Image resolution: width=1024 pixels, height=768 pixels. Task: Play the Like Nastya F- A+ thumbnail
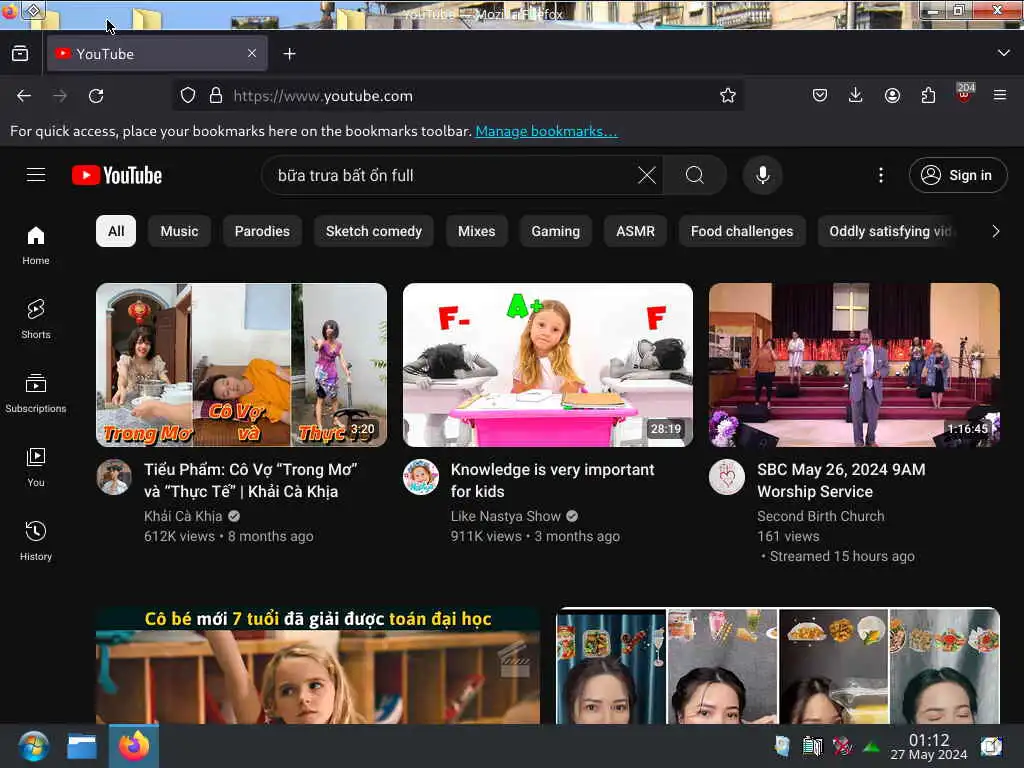click(x=548, y=364)
